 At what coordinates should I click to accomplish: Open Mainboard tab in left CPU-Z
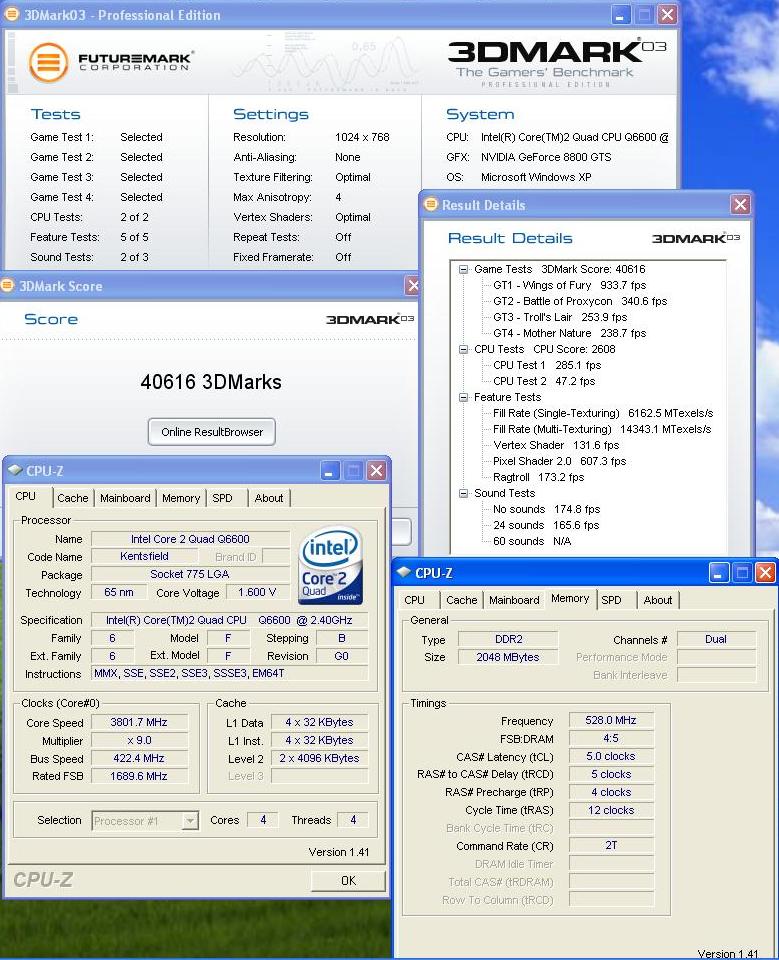coord(125,498)
